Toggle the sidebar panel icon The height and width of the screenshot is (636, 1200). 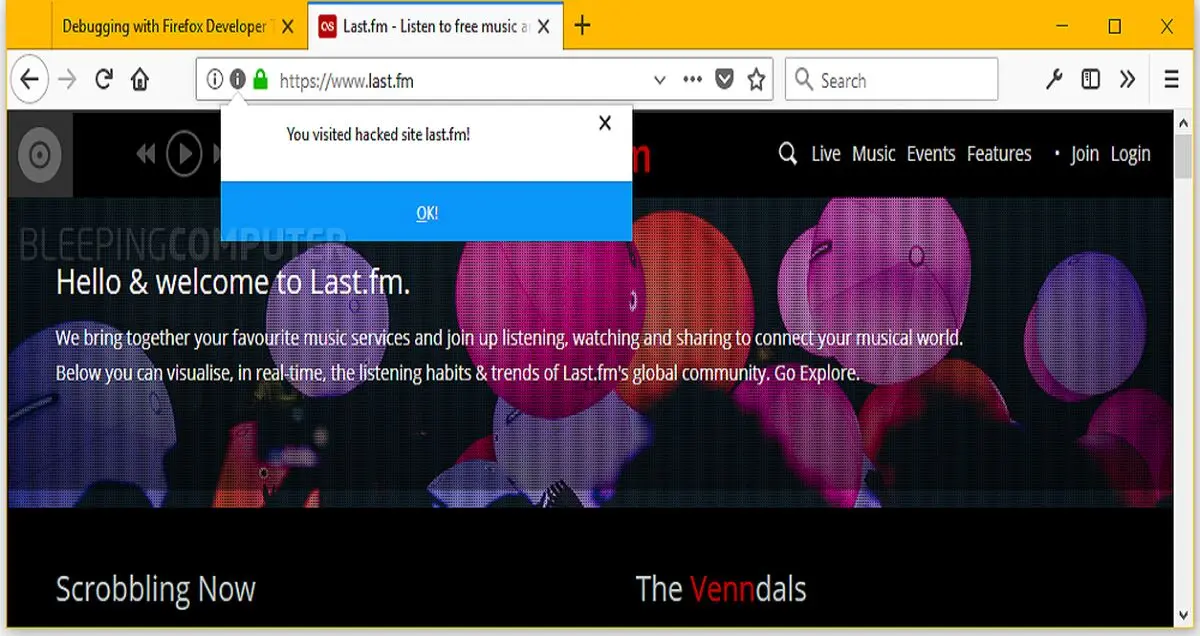(1091, 80)
